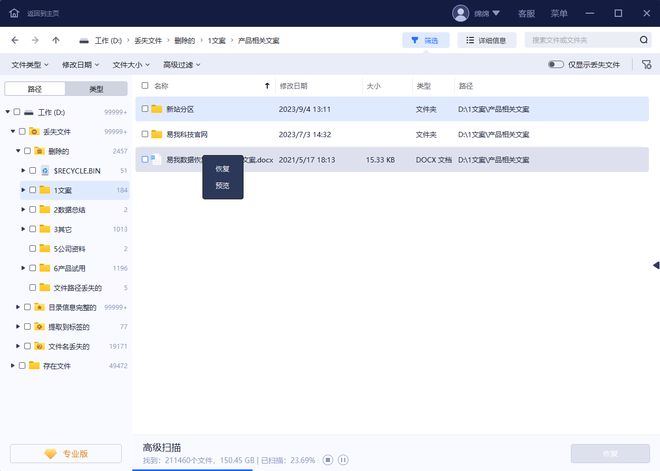
Task: Choose 恢复 in the context menu
Action: pyautogui.click(x=222, y=169)
